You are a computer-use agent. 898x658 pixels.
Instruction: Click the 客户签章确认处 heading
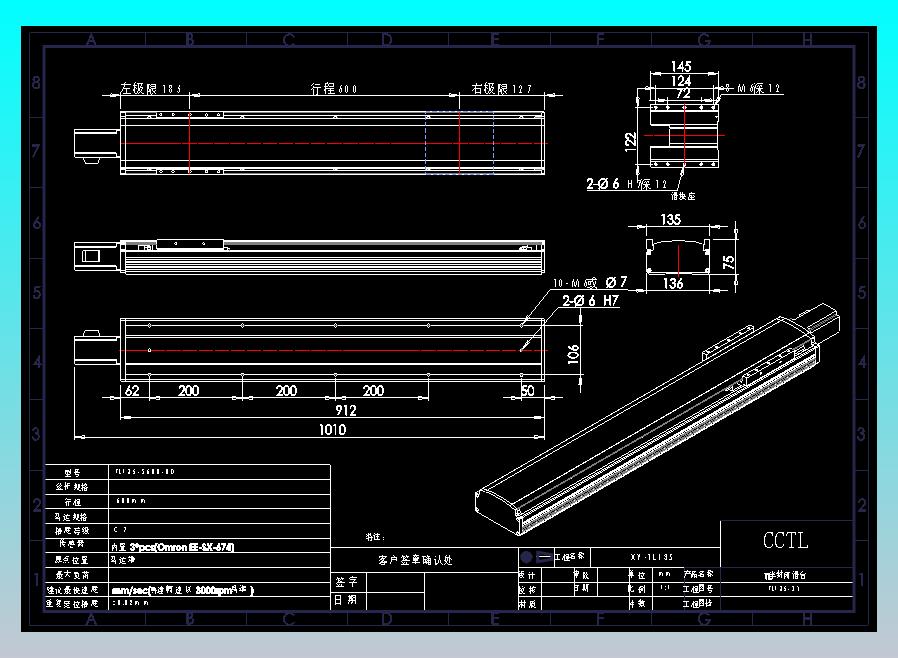click(x=415, y=560)
